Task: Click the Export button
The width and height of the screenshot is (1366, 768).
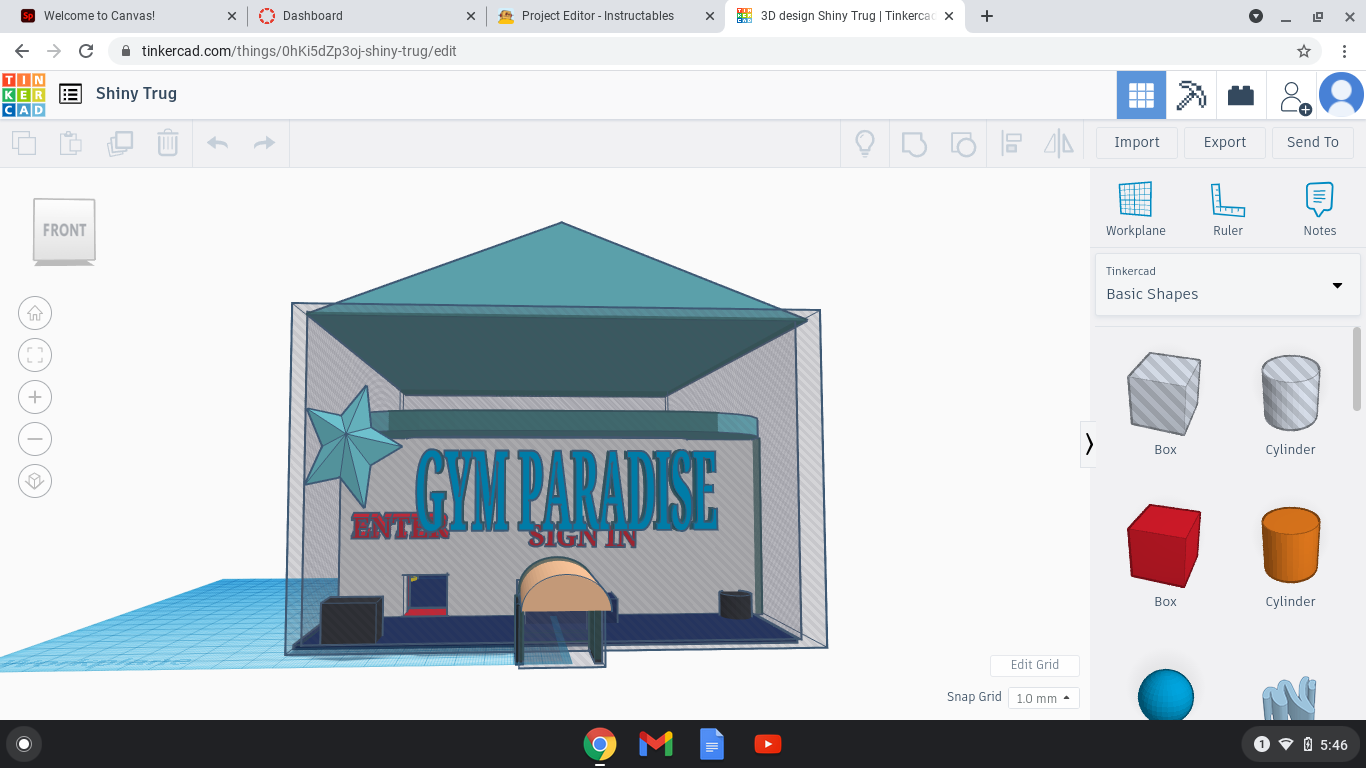Action: [1224, 142]
